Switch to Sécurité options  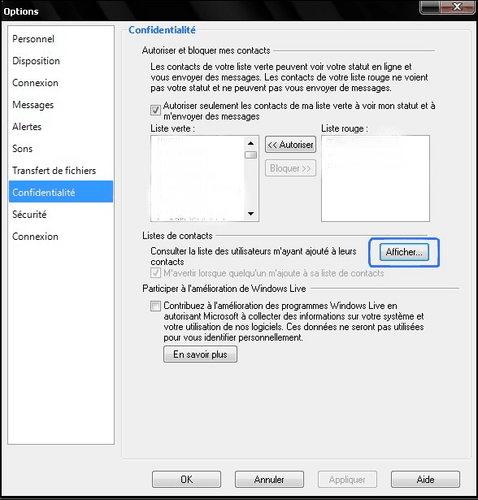[29, 214]
